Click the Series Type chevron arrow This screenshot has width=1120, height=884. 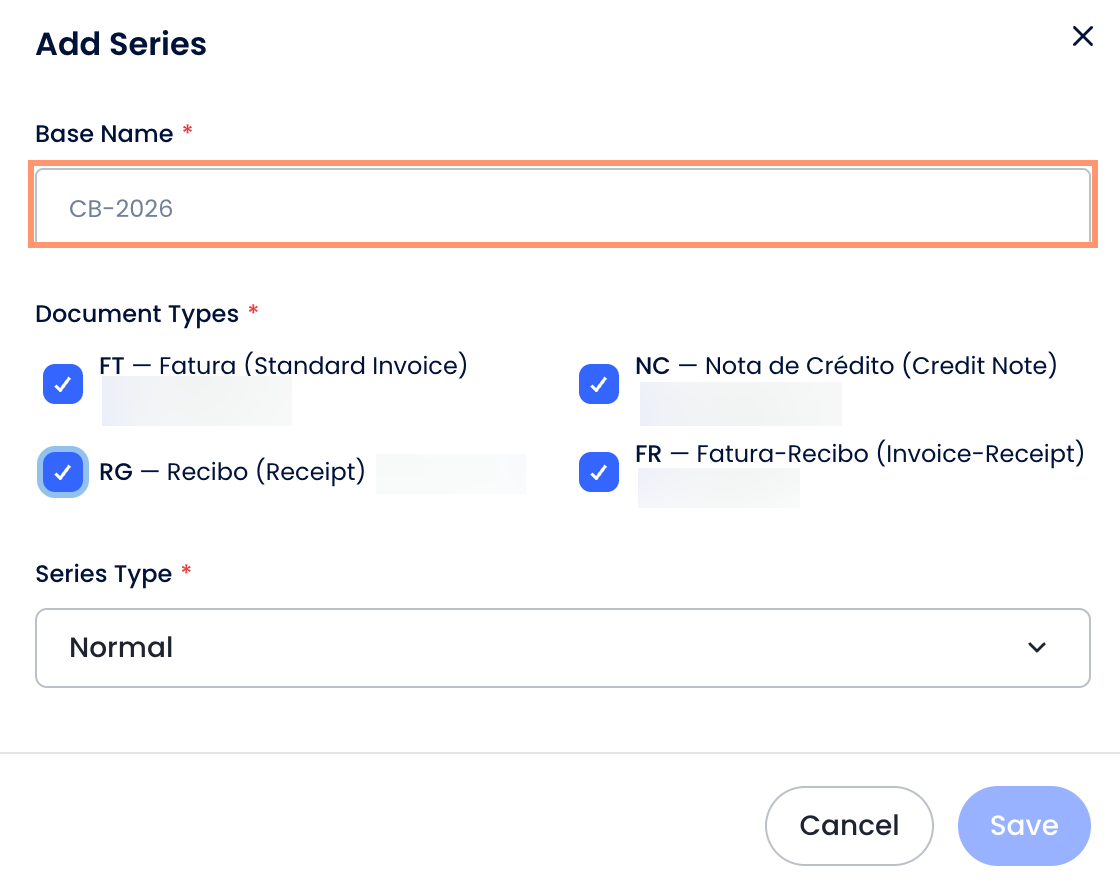click(1037, 648)
